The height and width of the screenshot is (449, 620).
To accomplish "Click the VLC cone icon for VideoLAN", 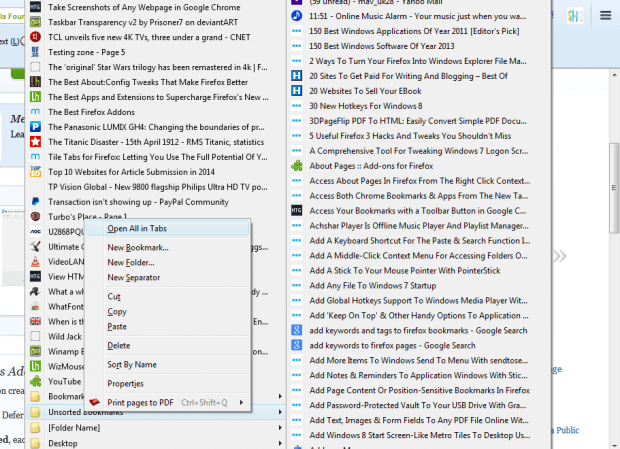I will tap(35, 261).
